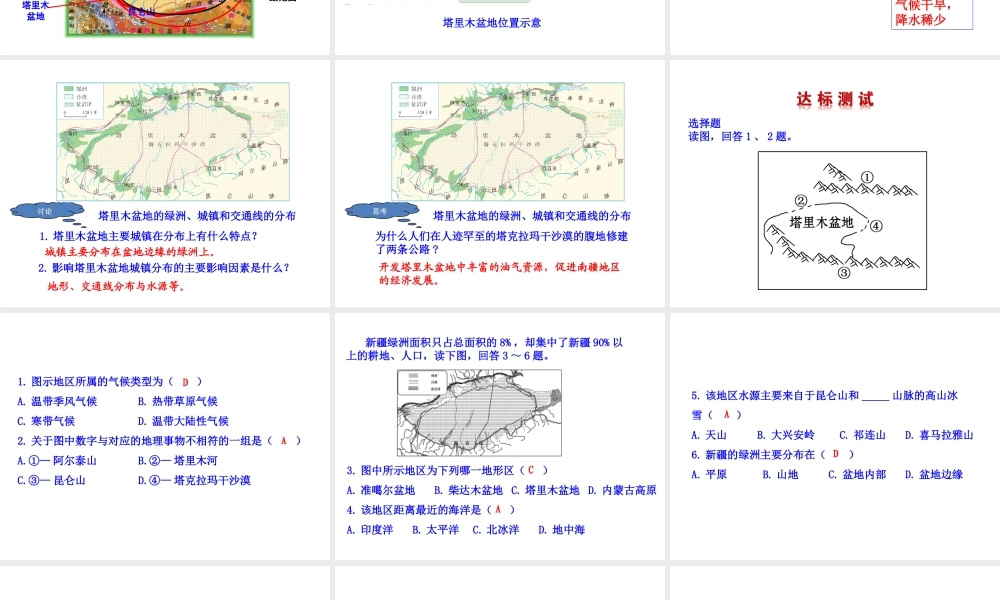Select option A. 准噶尔盆地
The width and height of the screenshot is (1000, 600).
[x=381, y=490]
